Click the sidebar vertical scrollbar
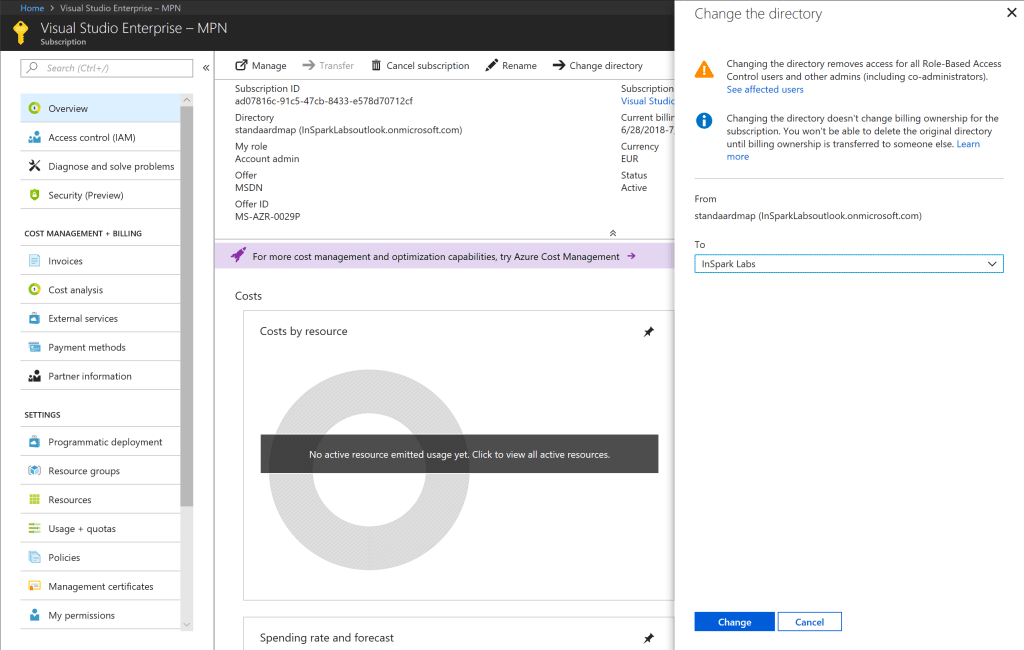The image size is (1024, 650). click(187, 300)
